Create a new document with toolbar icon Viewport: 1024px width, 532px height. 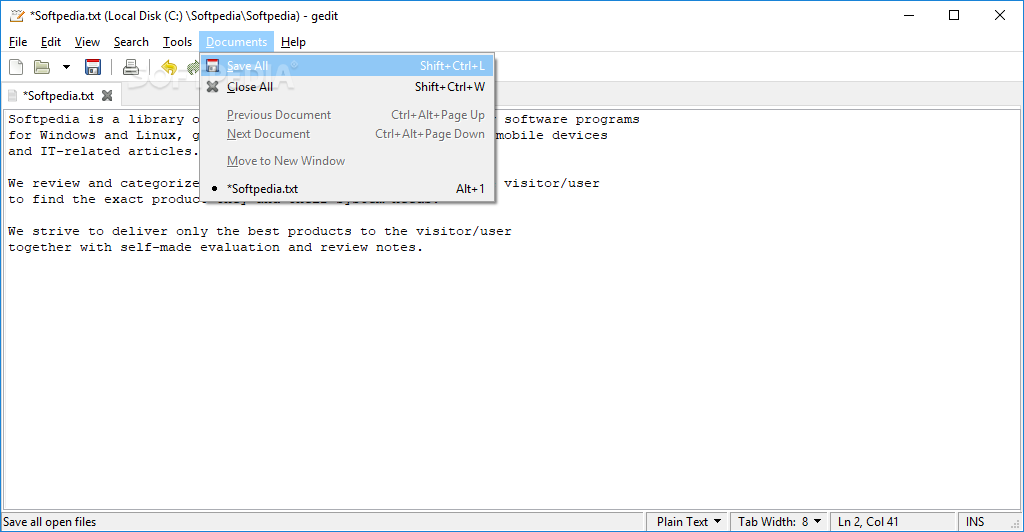tap(16, 67)
